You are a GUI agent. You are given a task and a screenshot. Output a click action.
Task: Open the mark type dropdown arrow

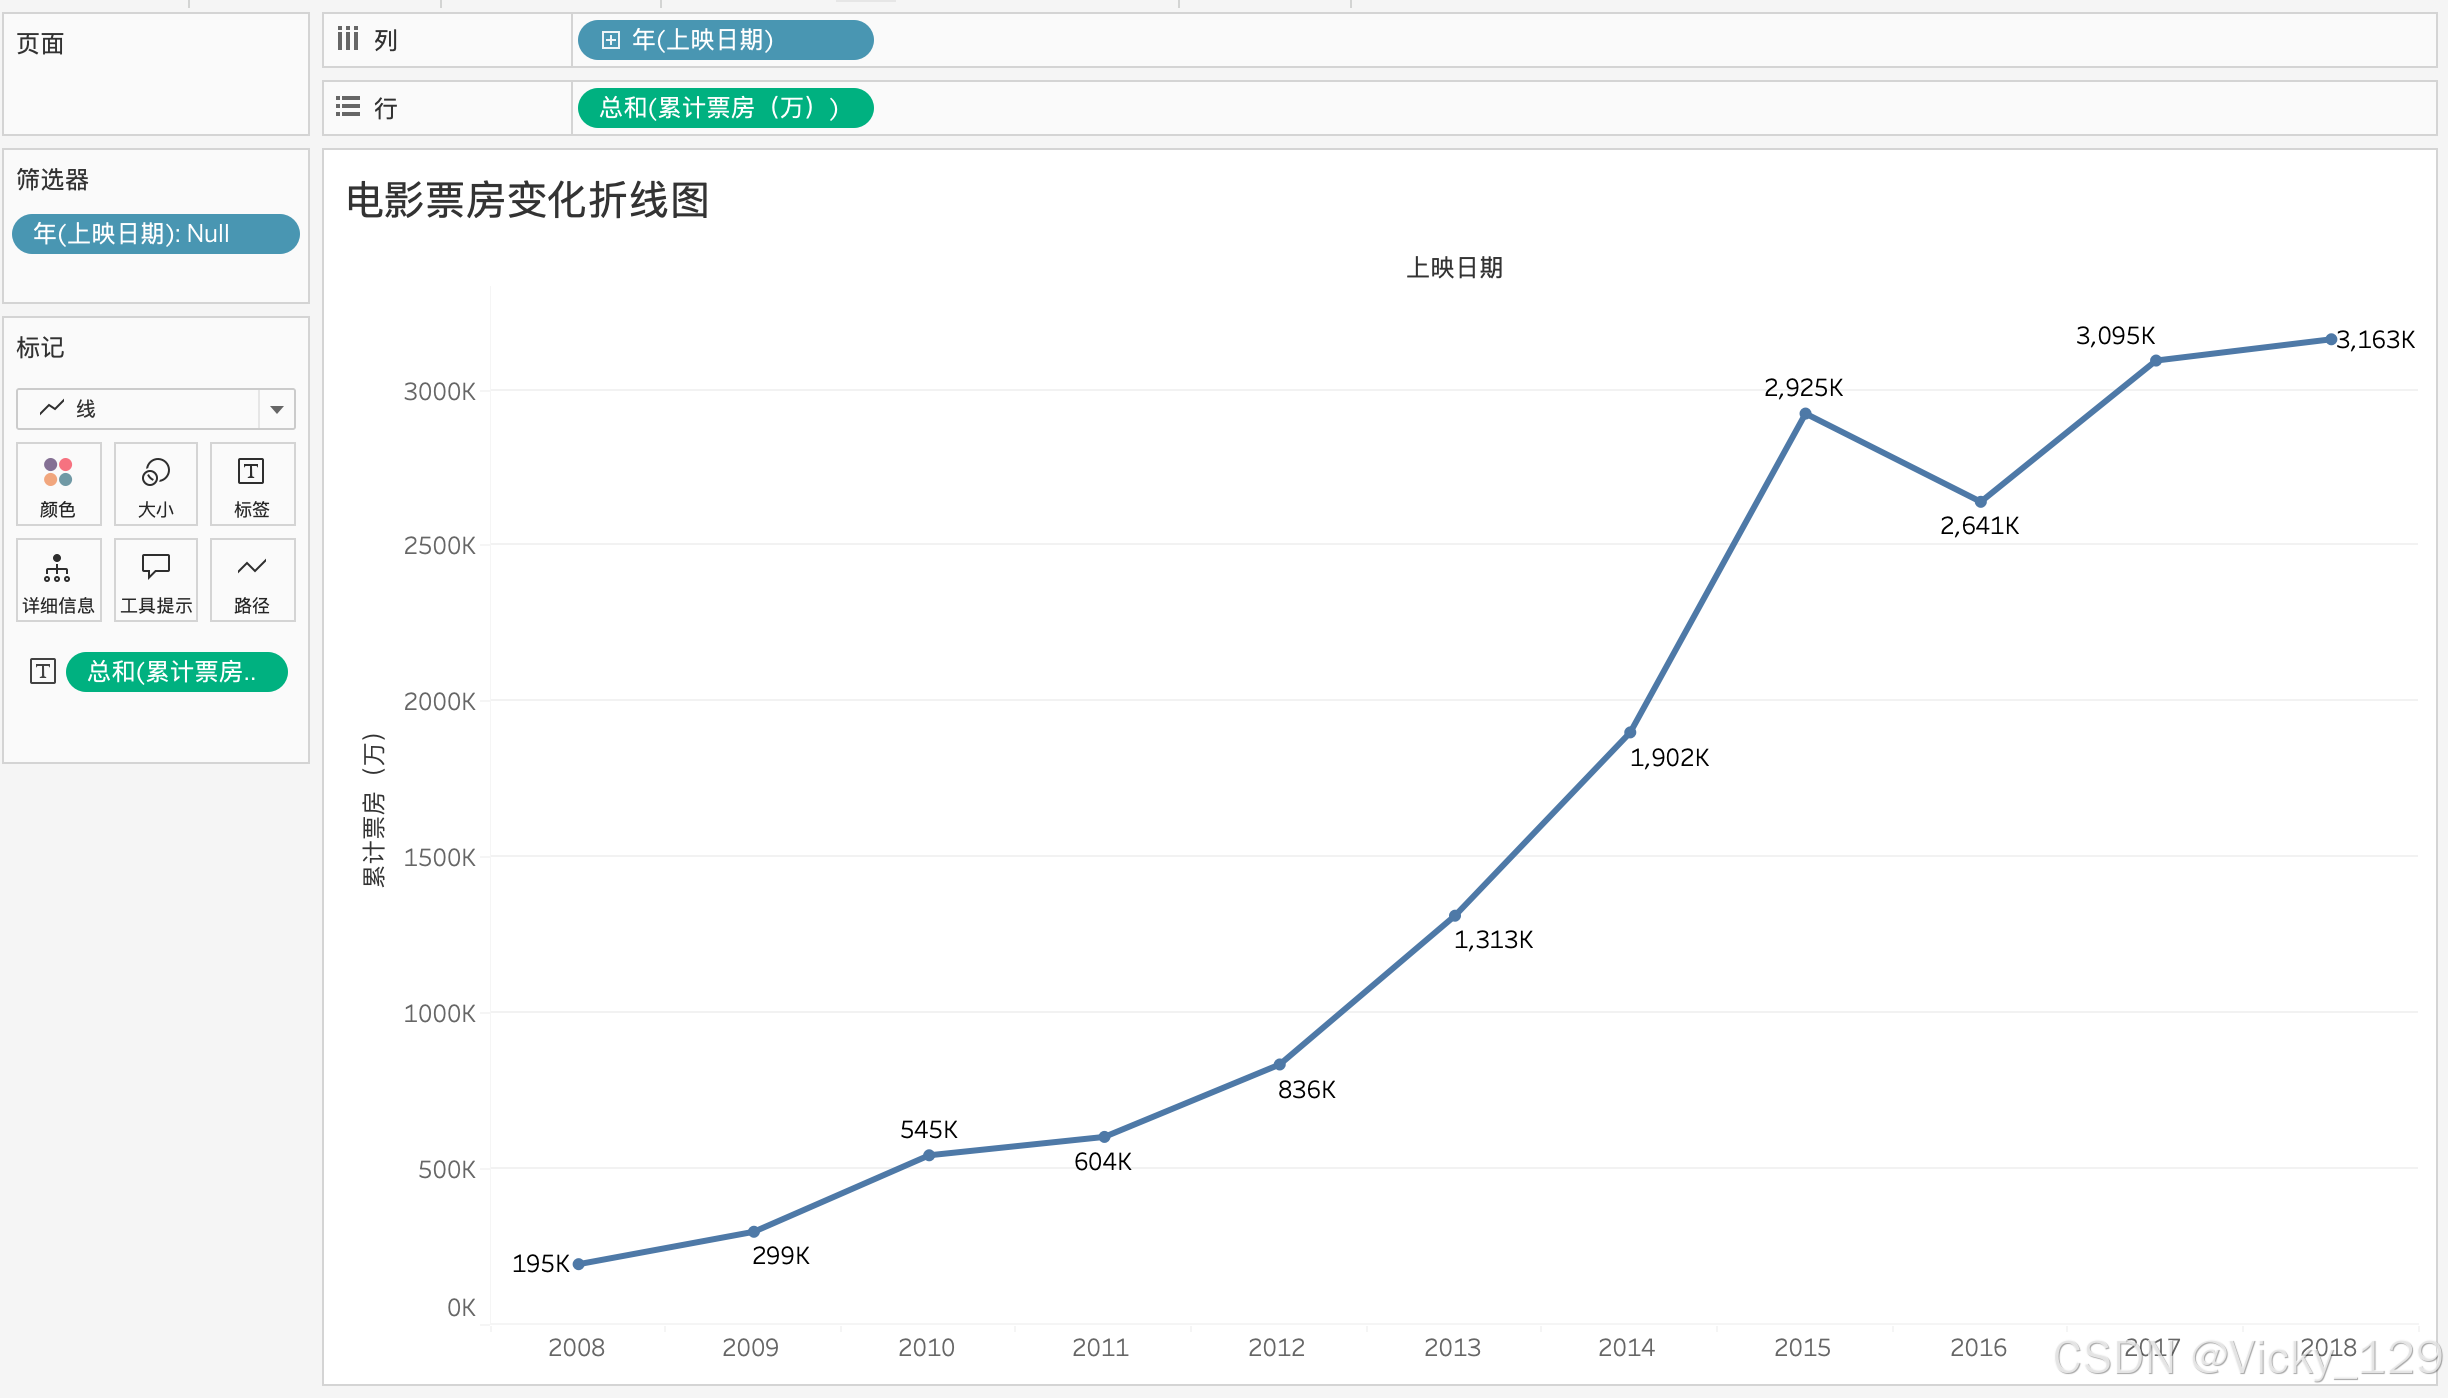277,409
